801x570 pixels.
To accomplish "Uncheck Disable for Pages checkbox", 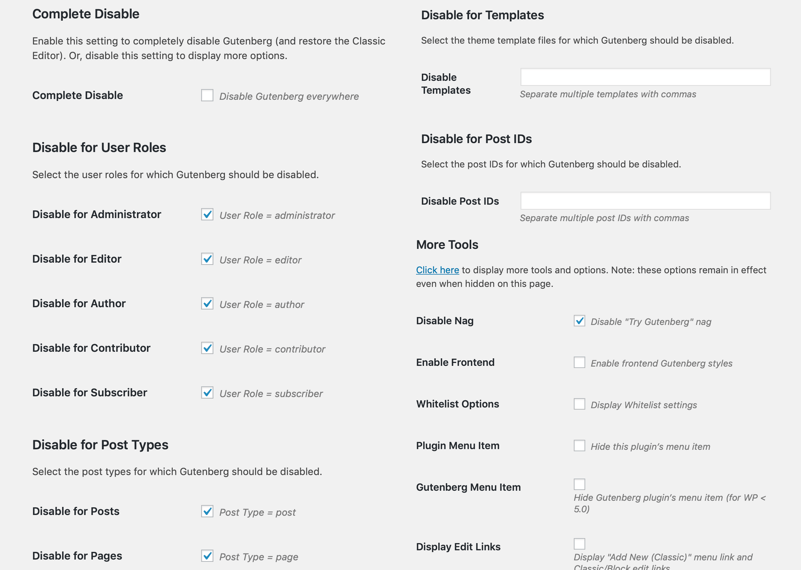I will pos(207,556).
